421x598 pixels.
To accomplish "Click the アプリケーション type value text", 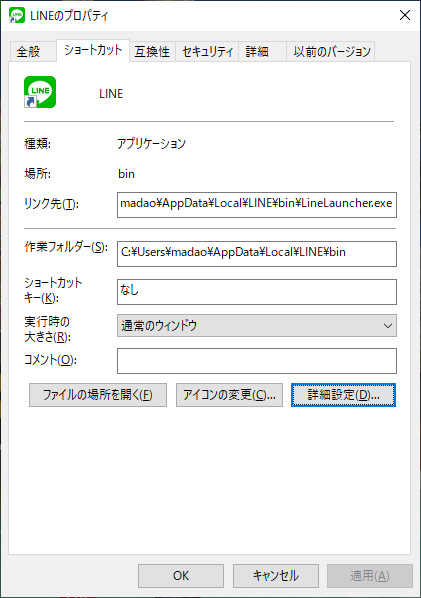I will [151, 144].
